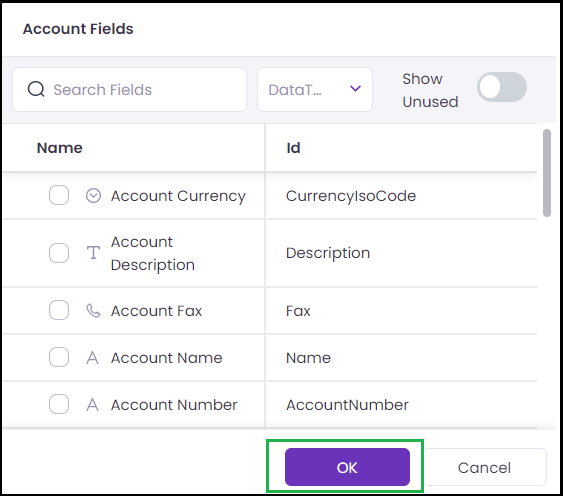Image resolution: width=563 pixels, height=496 pixels.
Task: Click the text type icon beside Account Number
Action: (93, 405)
